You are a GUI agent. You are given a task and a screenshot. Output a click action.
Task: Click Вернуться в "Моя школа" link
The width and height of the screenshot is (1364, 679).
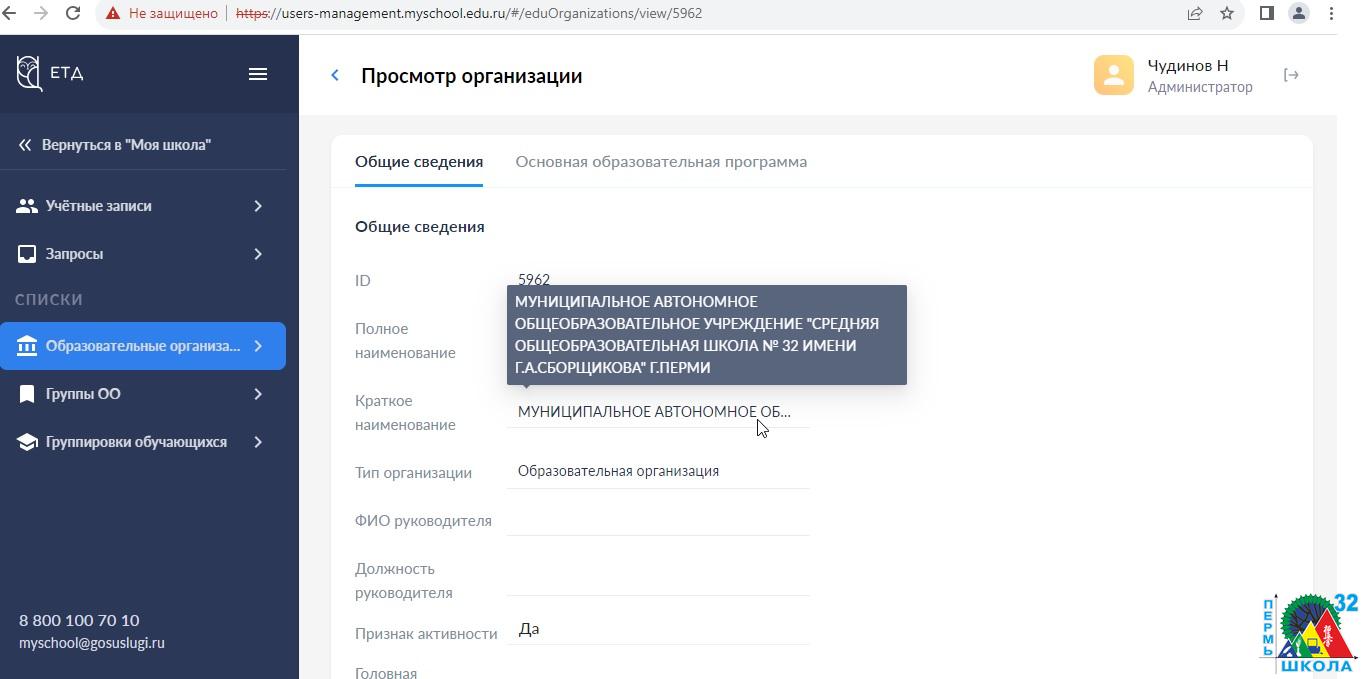click(x=126, y=145)
